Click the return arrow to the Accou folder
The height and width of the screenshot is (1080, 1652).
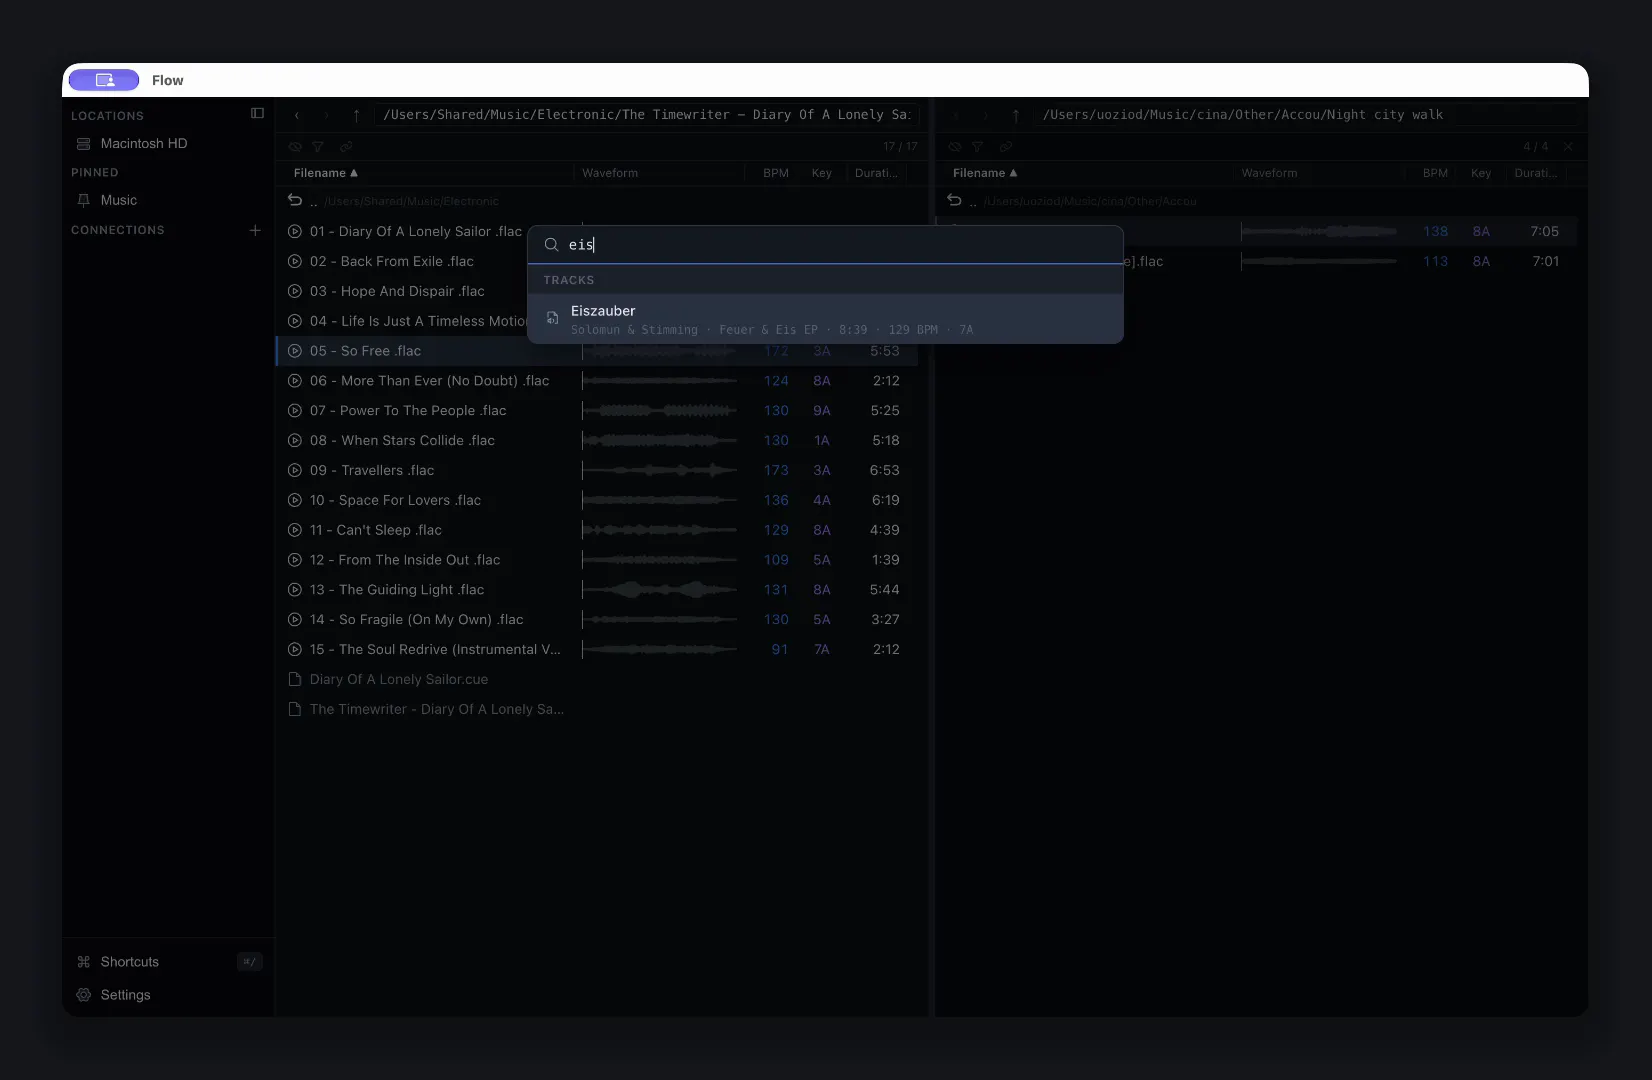pos(955,200)
